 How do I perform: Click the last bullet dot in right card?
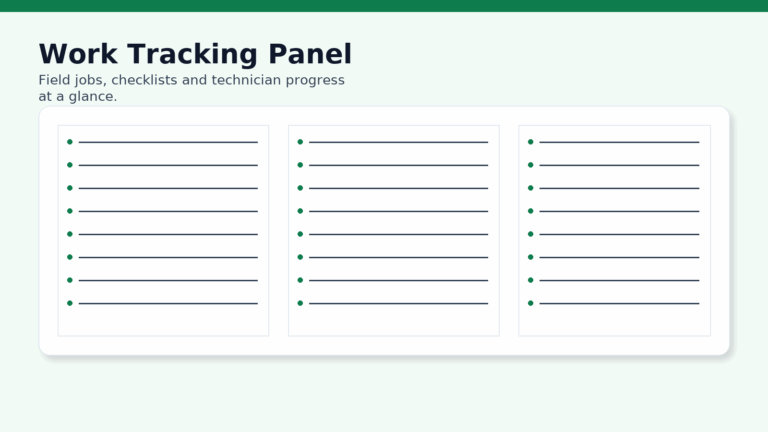[530, 303]
